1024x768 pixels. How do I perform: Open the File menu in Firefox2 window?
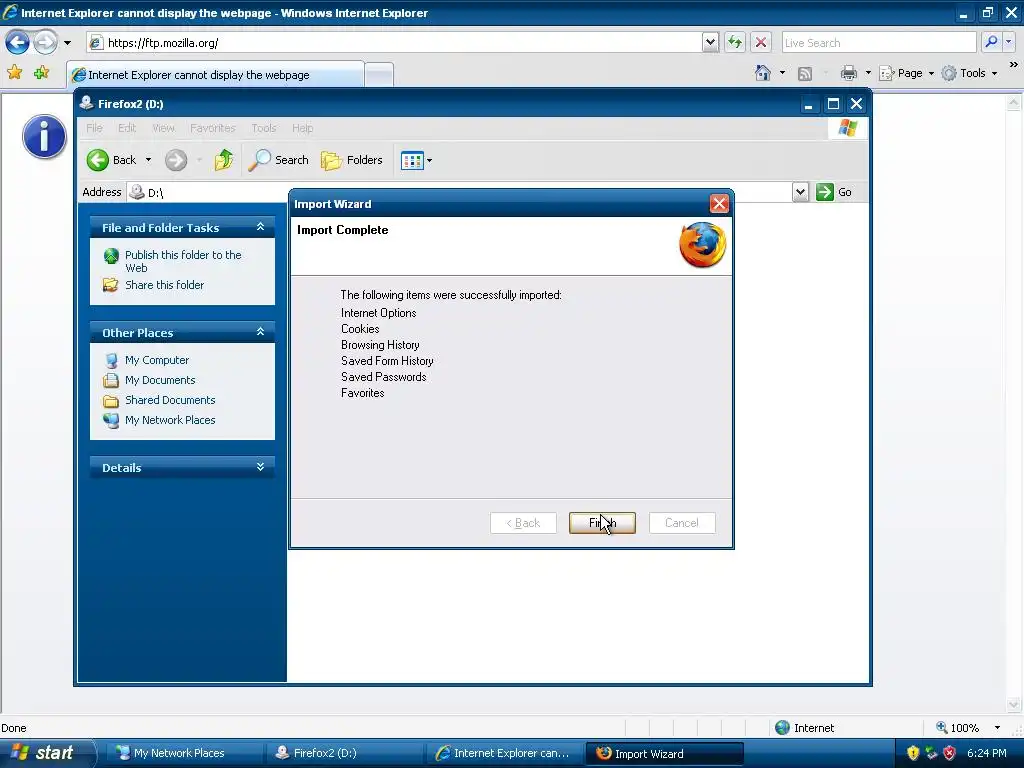pos(95,128)
